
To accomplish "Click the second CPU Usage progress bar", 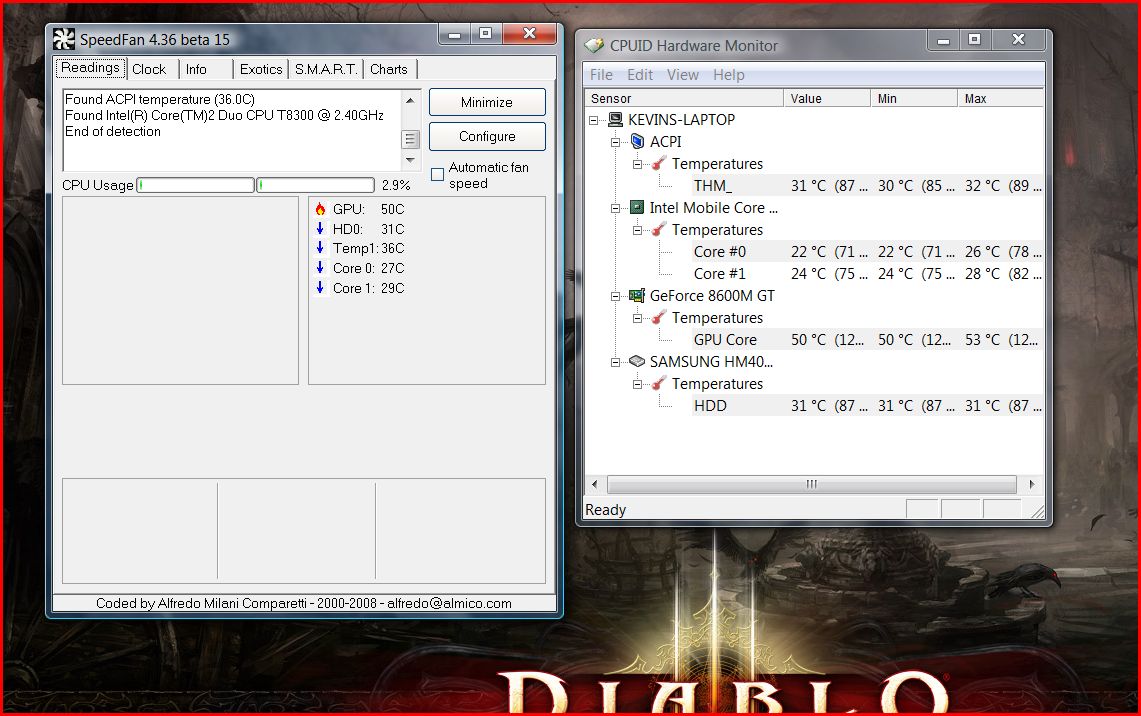I will 315,185.
